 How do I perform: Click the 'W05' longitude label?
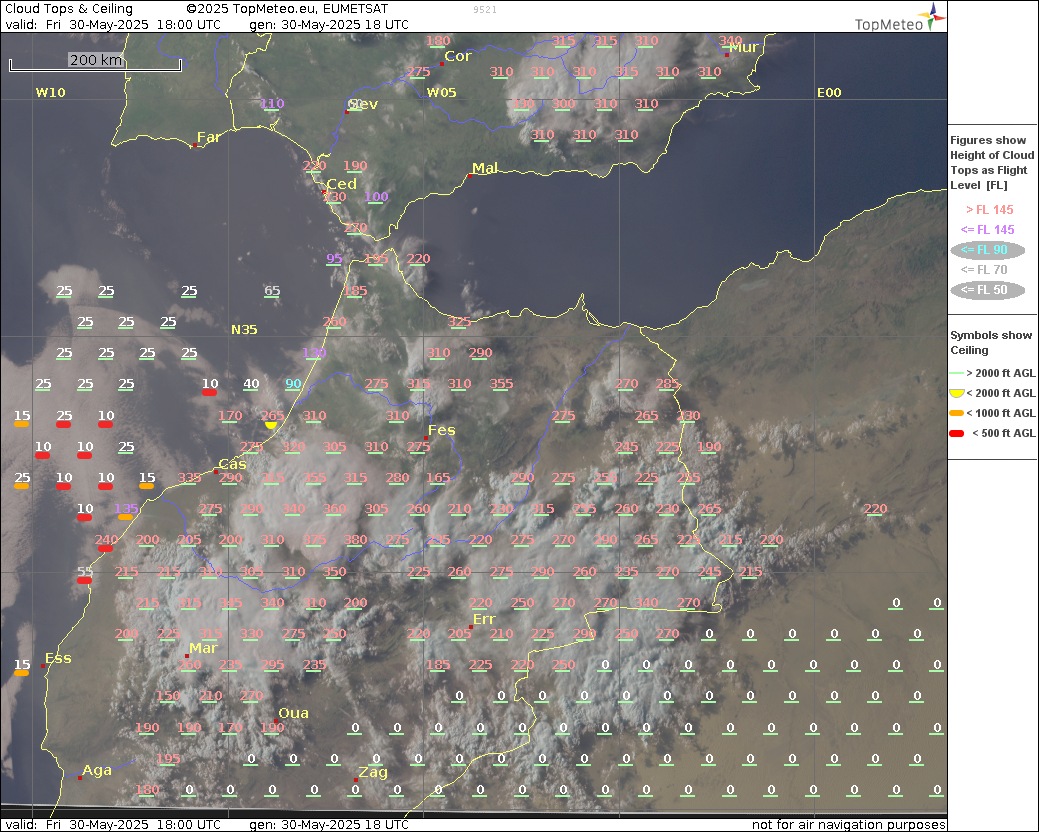click(441, 93)
